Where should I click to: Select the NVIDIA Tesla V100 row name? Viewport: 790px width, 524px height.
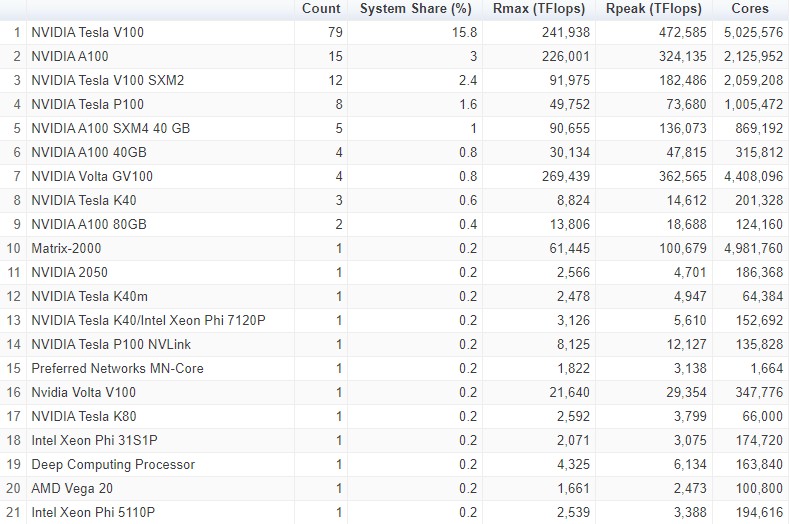pyautogui.click(x=88, y=32)
